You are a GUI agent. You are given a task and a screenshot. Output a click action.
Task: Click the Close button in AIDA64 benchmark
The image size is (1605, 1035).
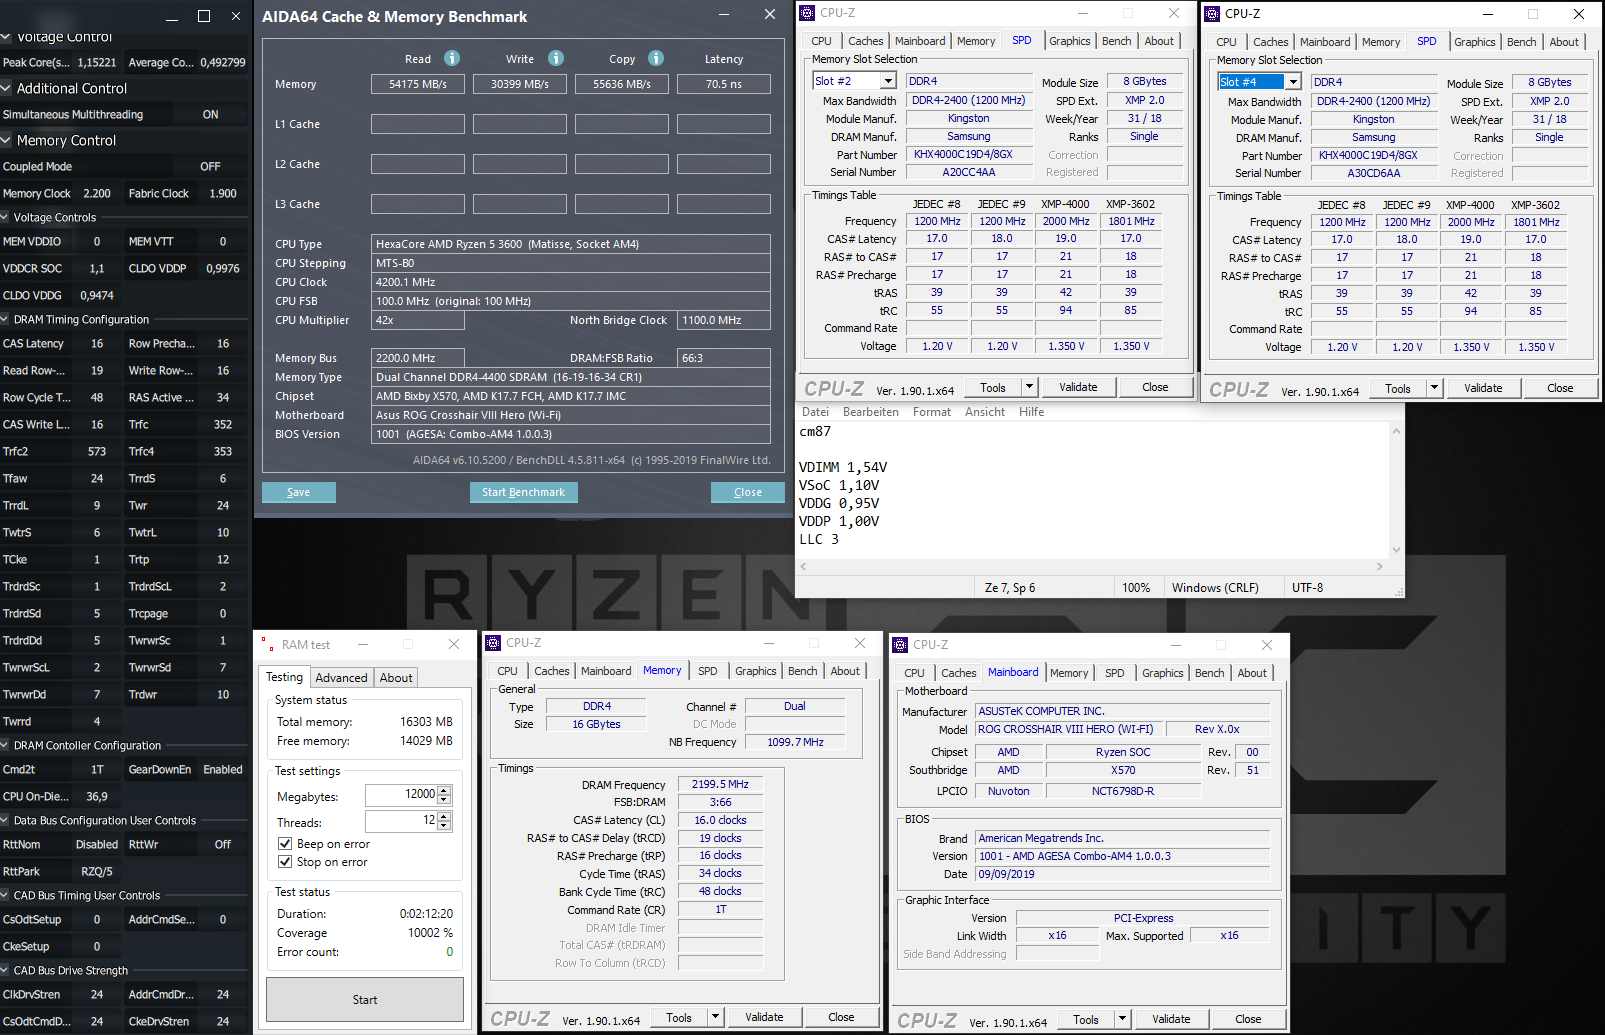pos(748,492)
